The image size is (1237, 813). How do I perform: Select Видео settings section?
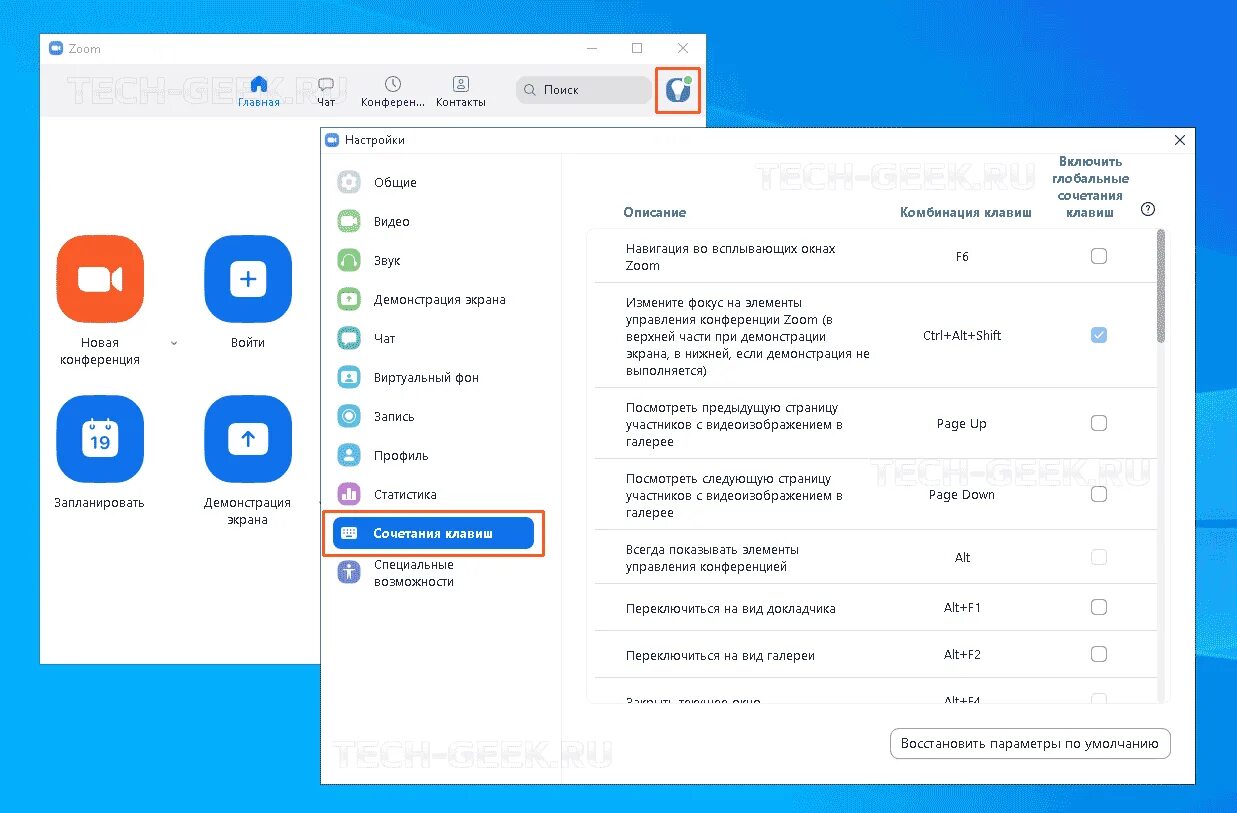coord(392,222)
